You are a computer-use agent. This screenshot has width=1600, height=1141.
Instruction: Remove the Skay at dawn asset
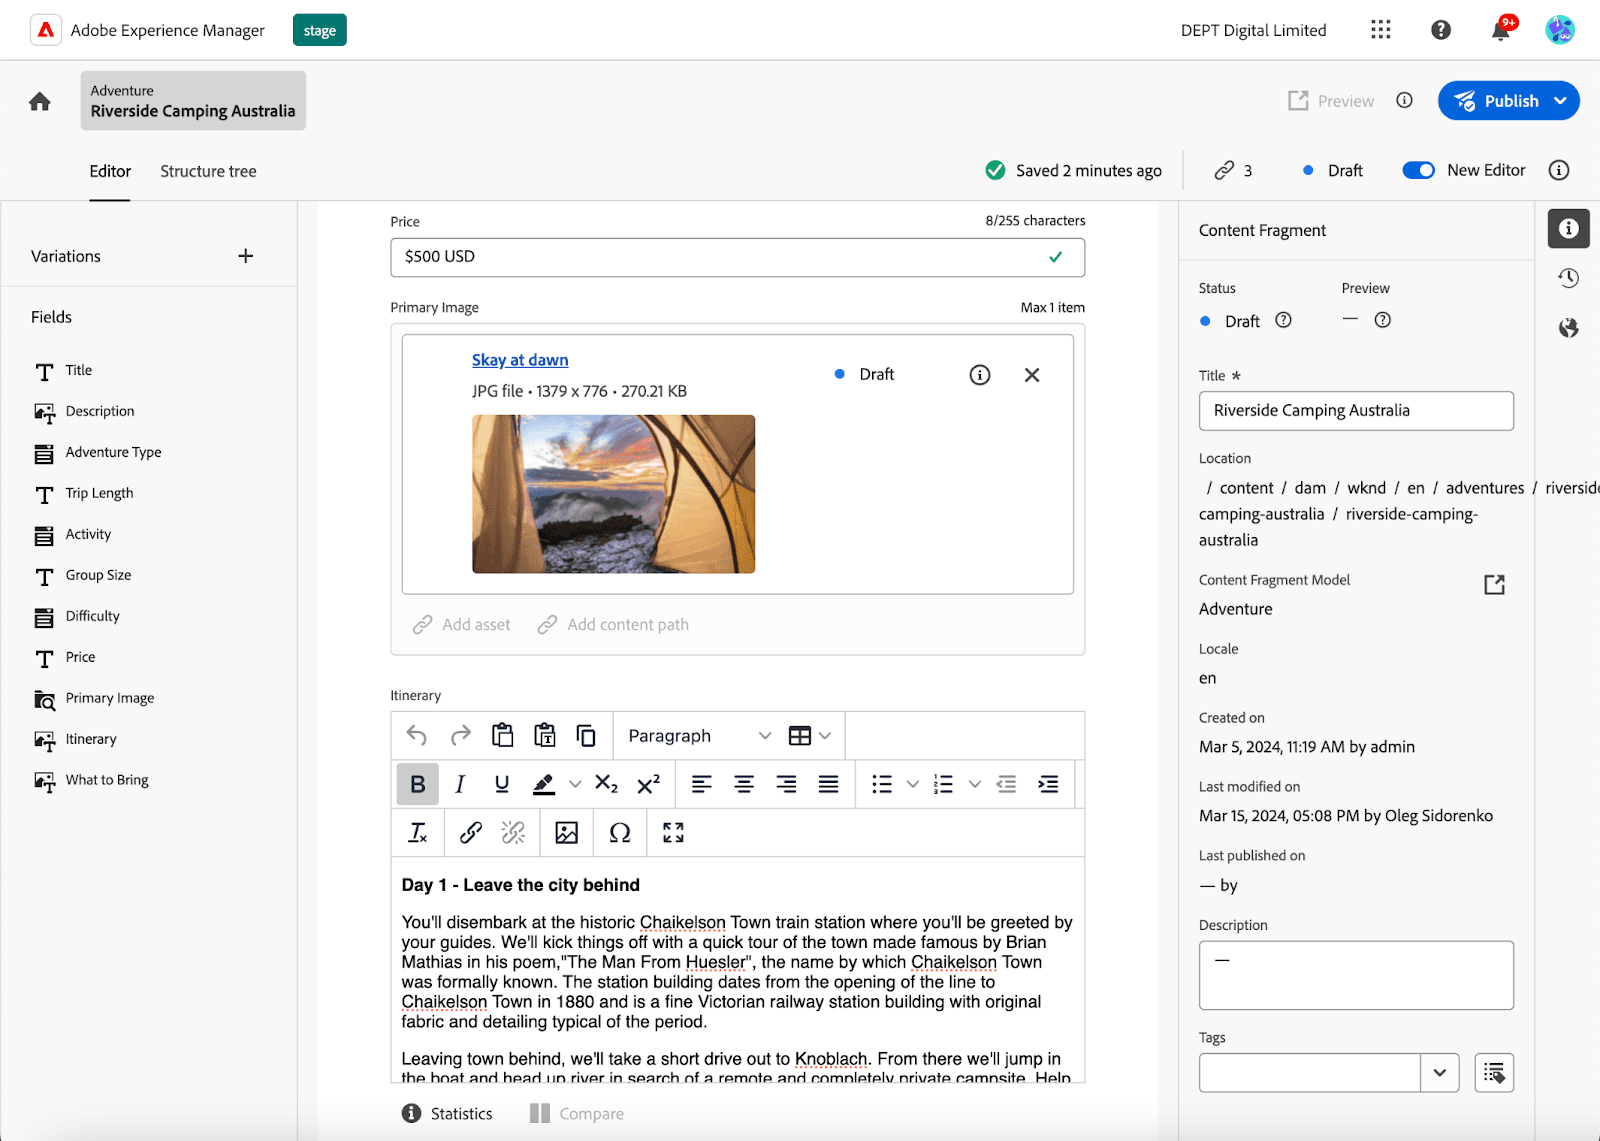tap(1032, 375)
